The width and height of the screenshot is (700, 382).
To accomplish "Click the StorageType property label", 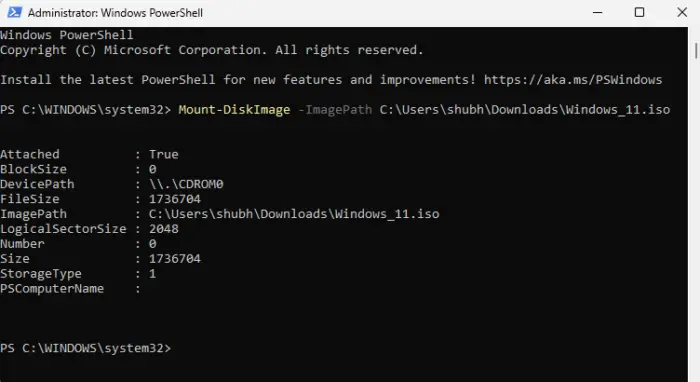I will [41, 274].
